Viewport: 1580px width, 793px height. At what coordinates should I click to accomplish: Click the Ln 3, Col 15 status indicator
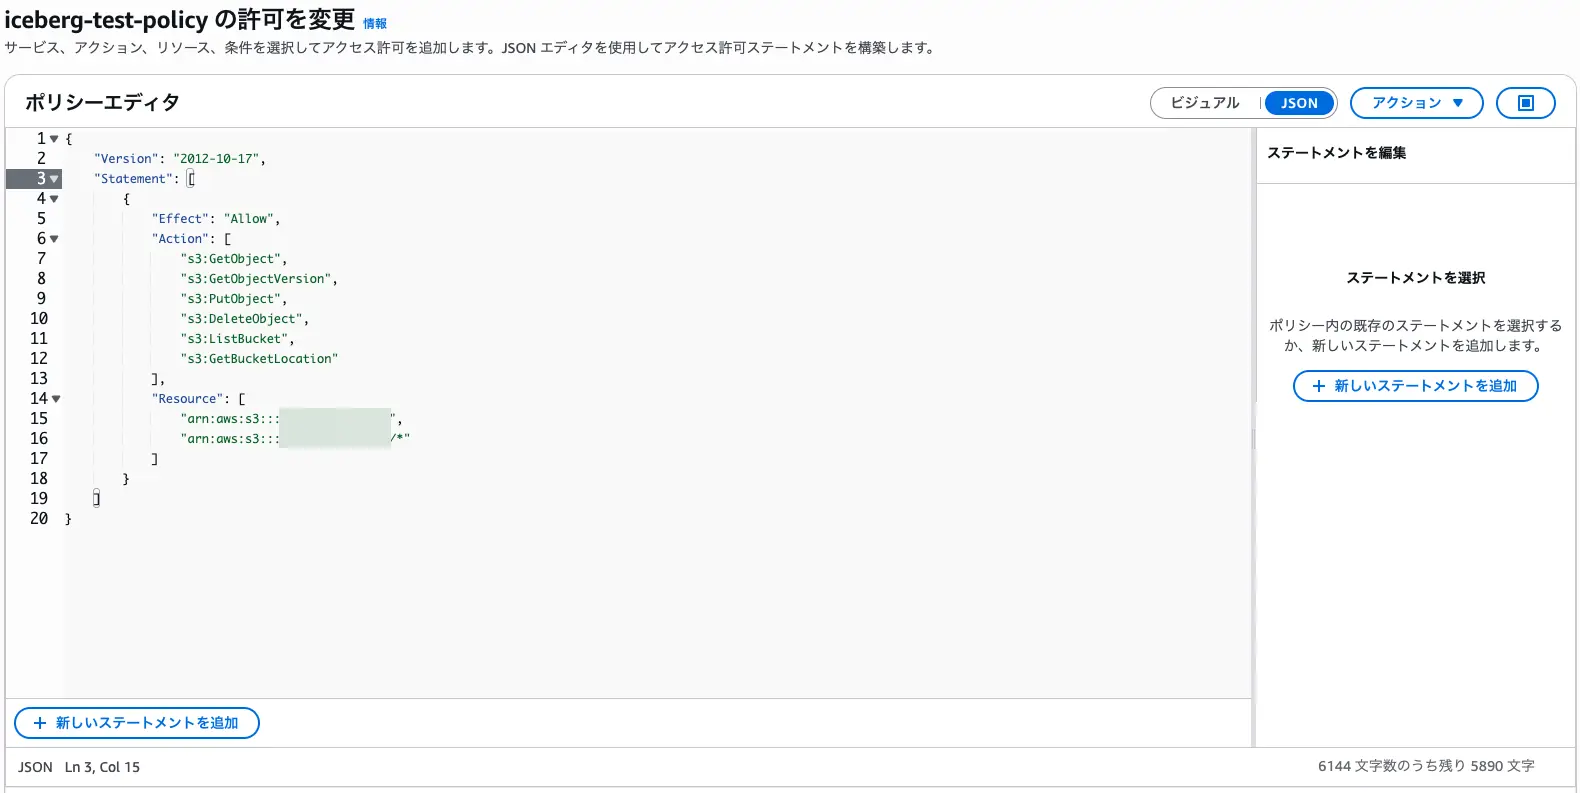tap(101, 766)
